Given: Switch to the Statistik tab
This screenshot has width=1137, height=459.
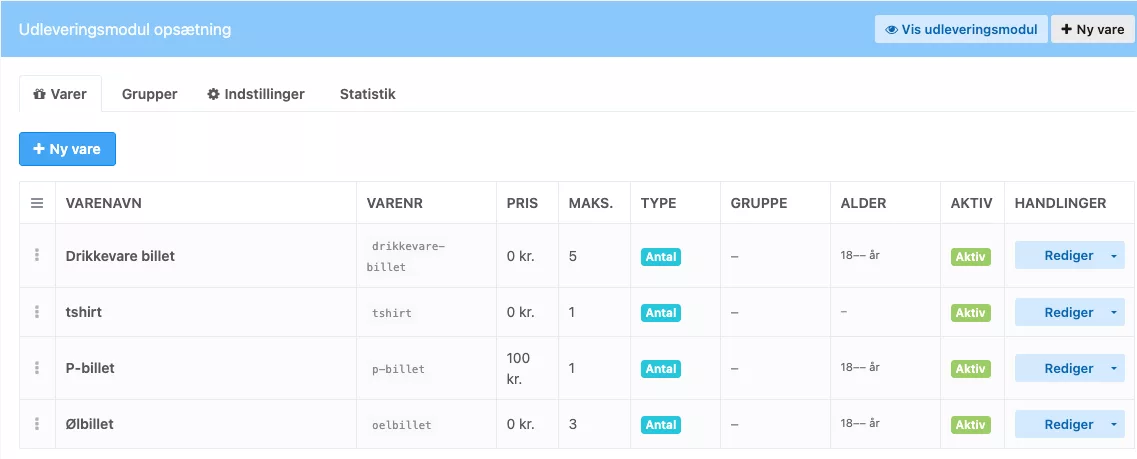Looking at the screenshot, I should [368, 94].
